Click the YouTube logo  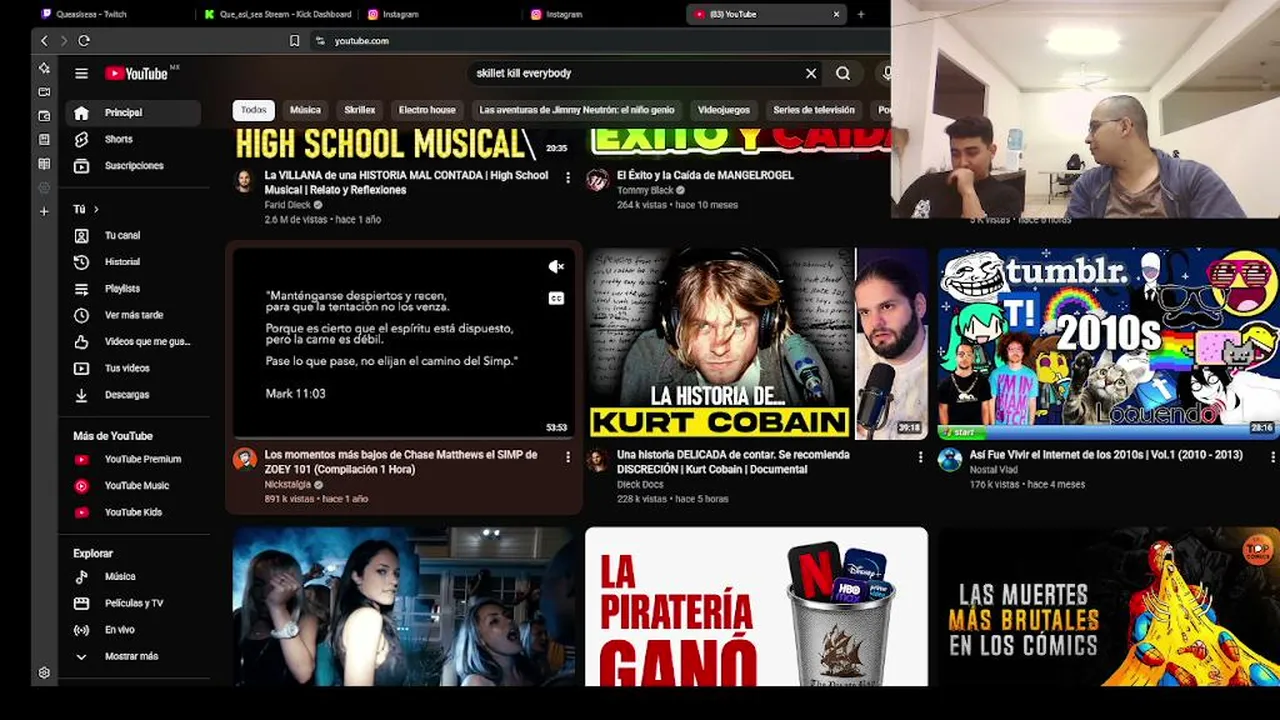point(137,73)
